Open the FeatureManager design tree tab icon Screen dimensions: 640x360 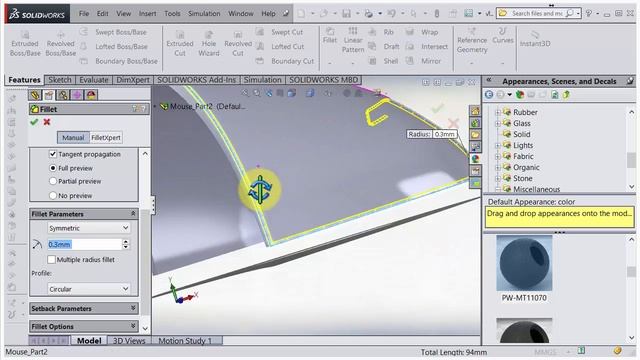[35, 95]
